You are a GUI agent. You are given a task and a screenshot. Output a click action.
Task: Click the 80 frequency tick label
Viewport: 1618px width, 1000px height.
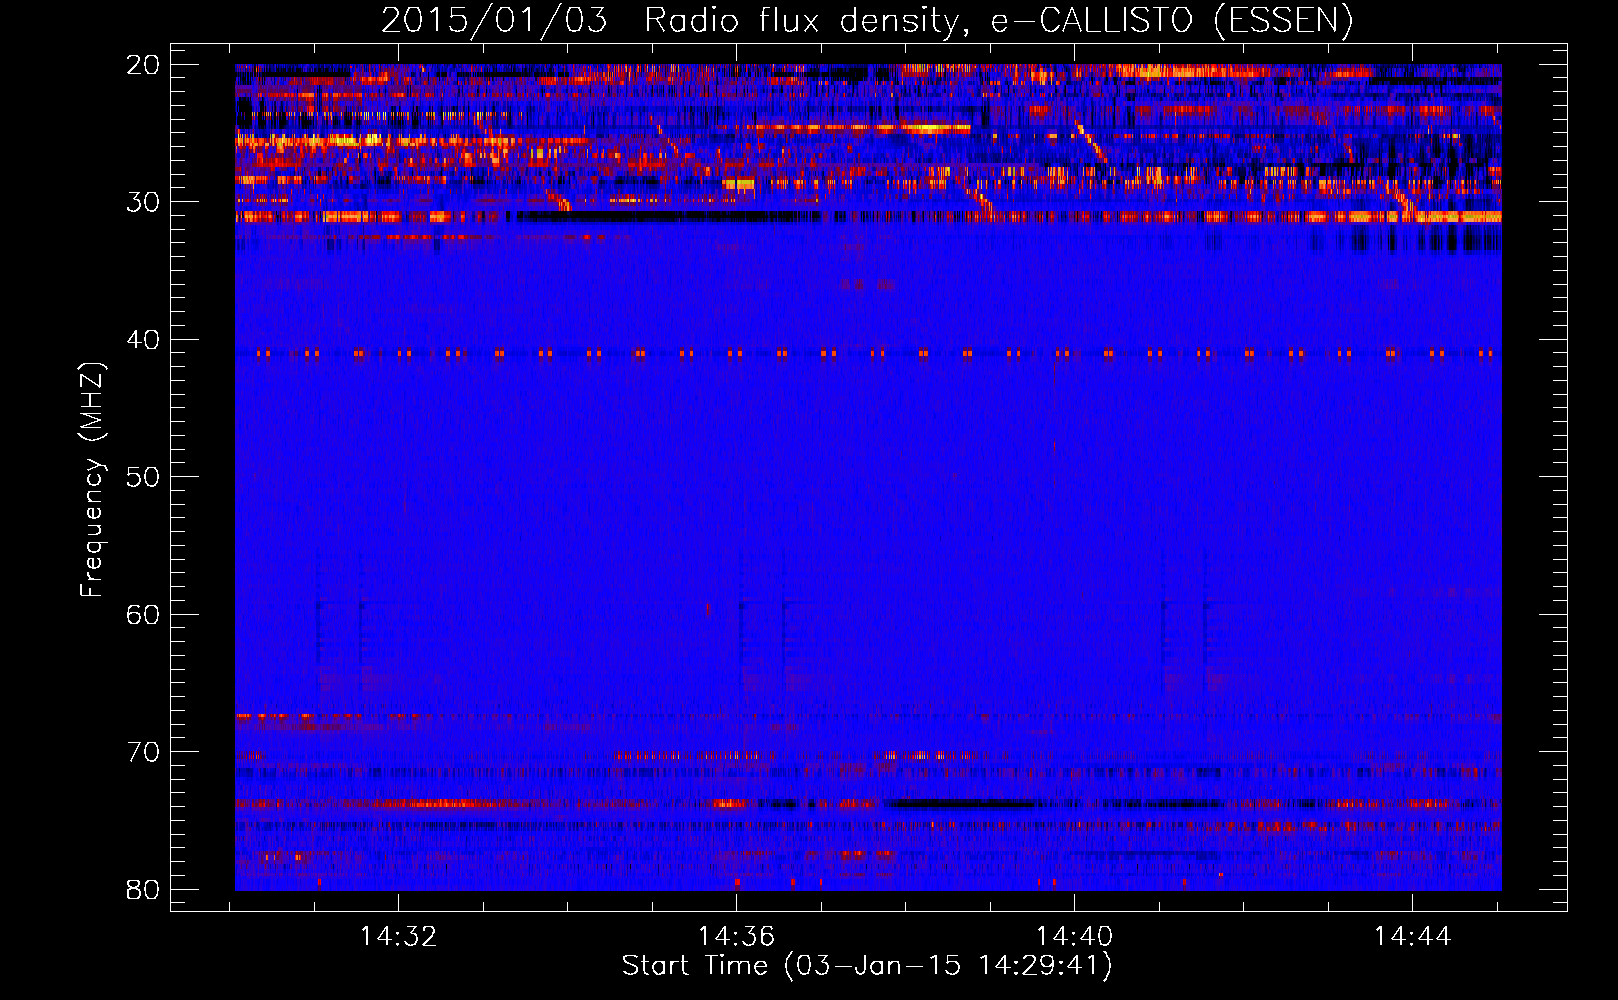coord(144,889)
